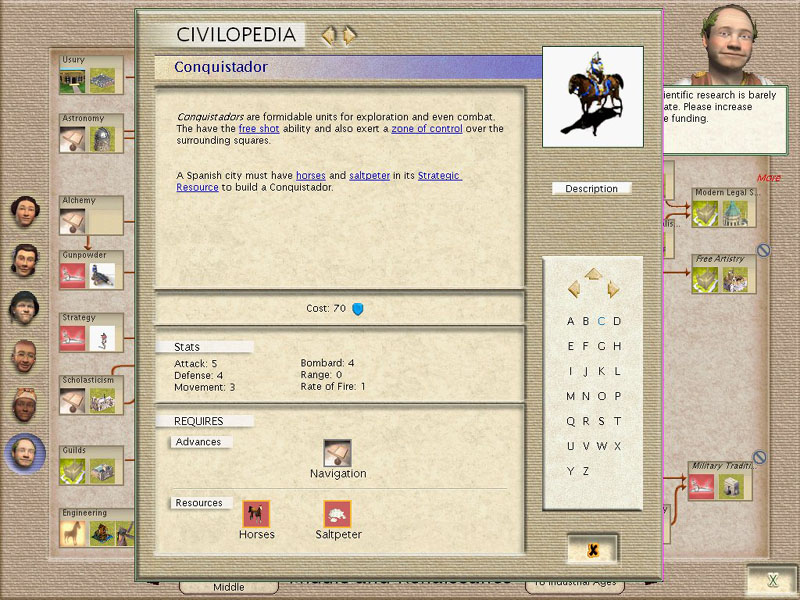Switch to the Description tab
Viewport: 800px width, 600px height.
pos(592,188)
